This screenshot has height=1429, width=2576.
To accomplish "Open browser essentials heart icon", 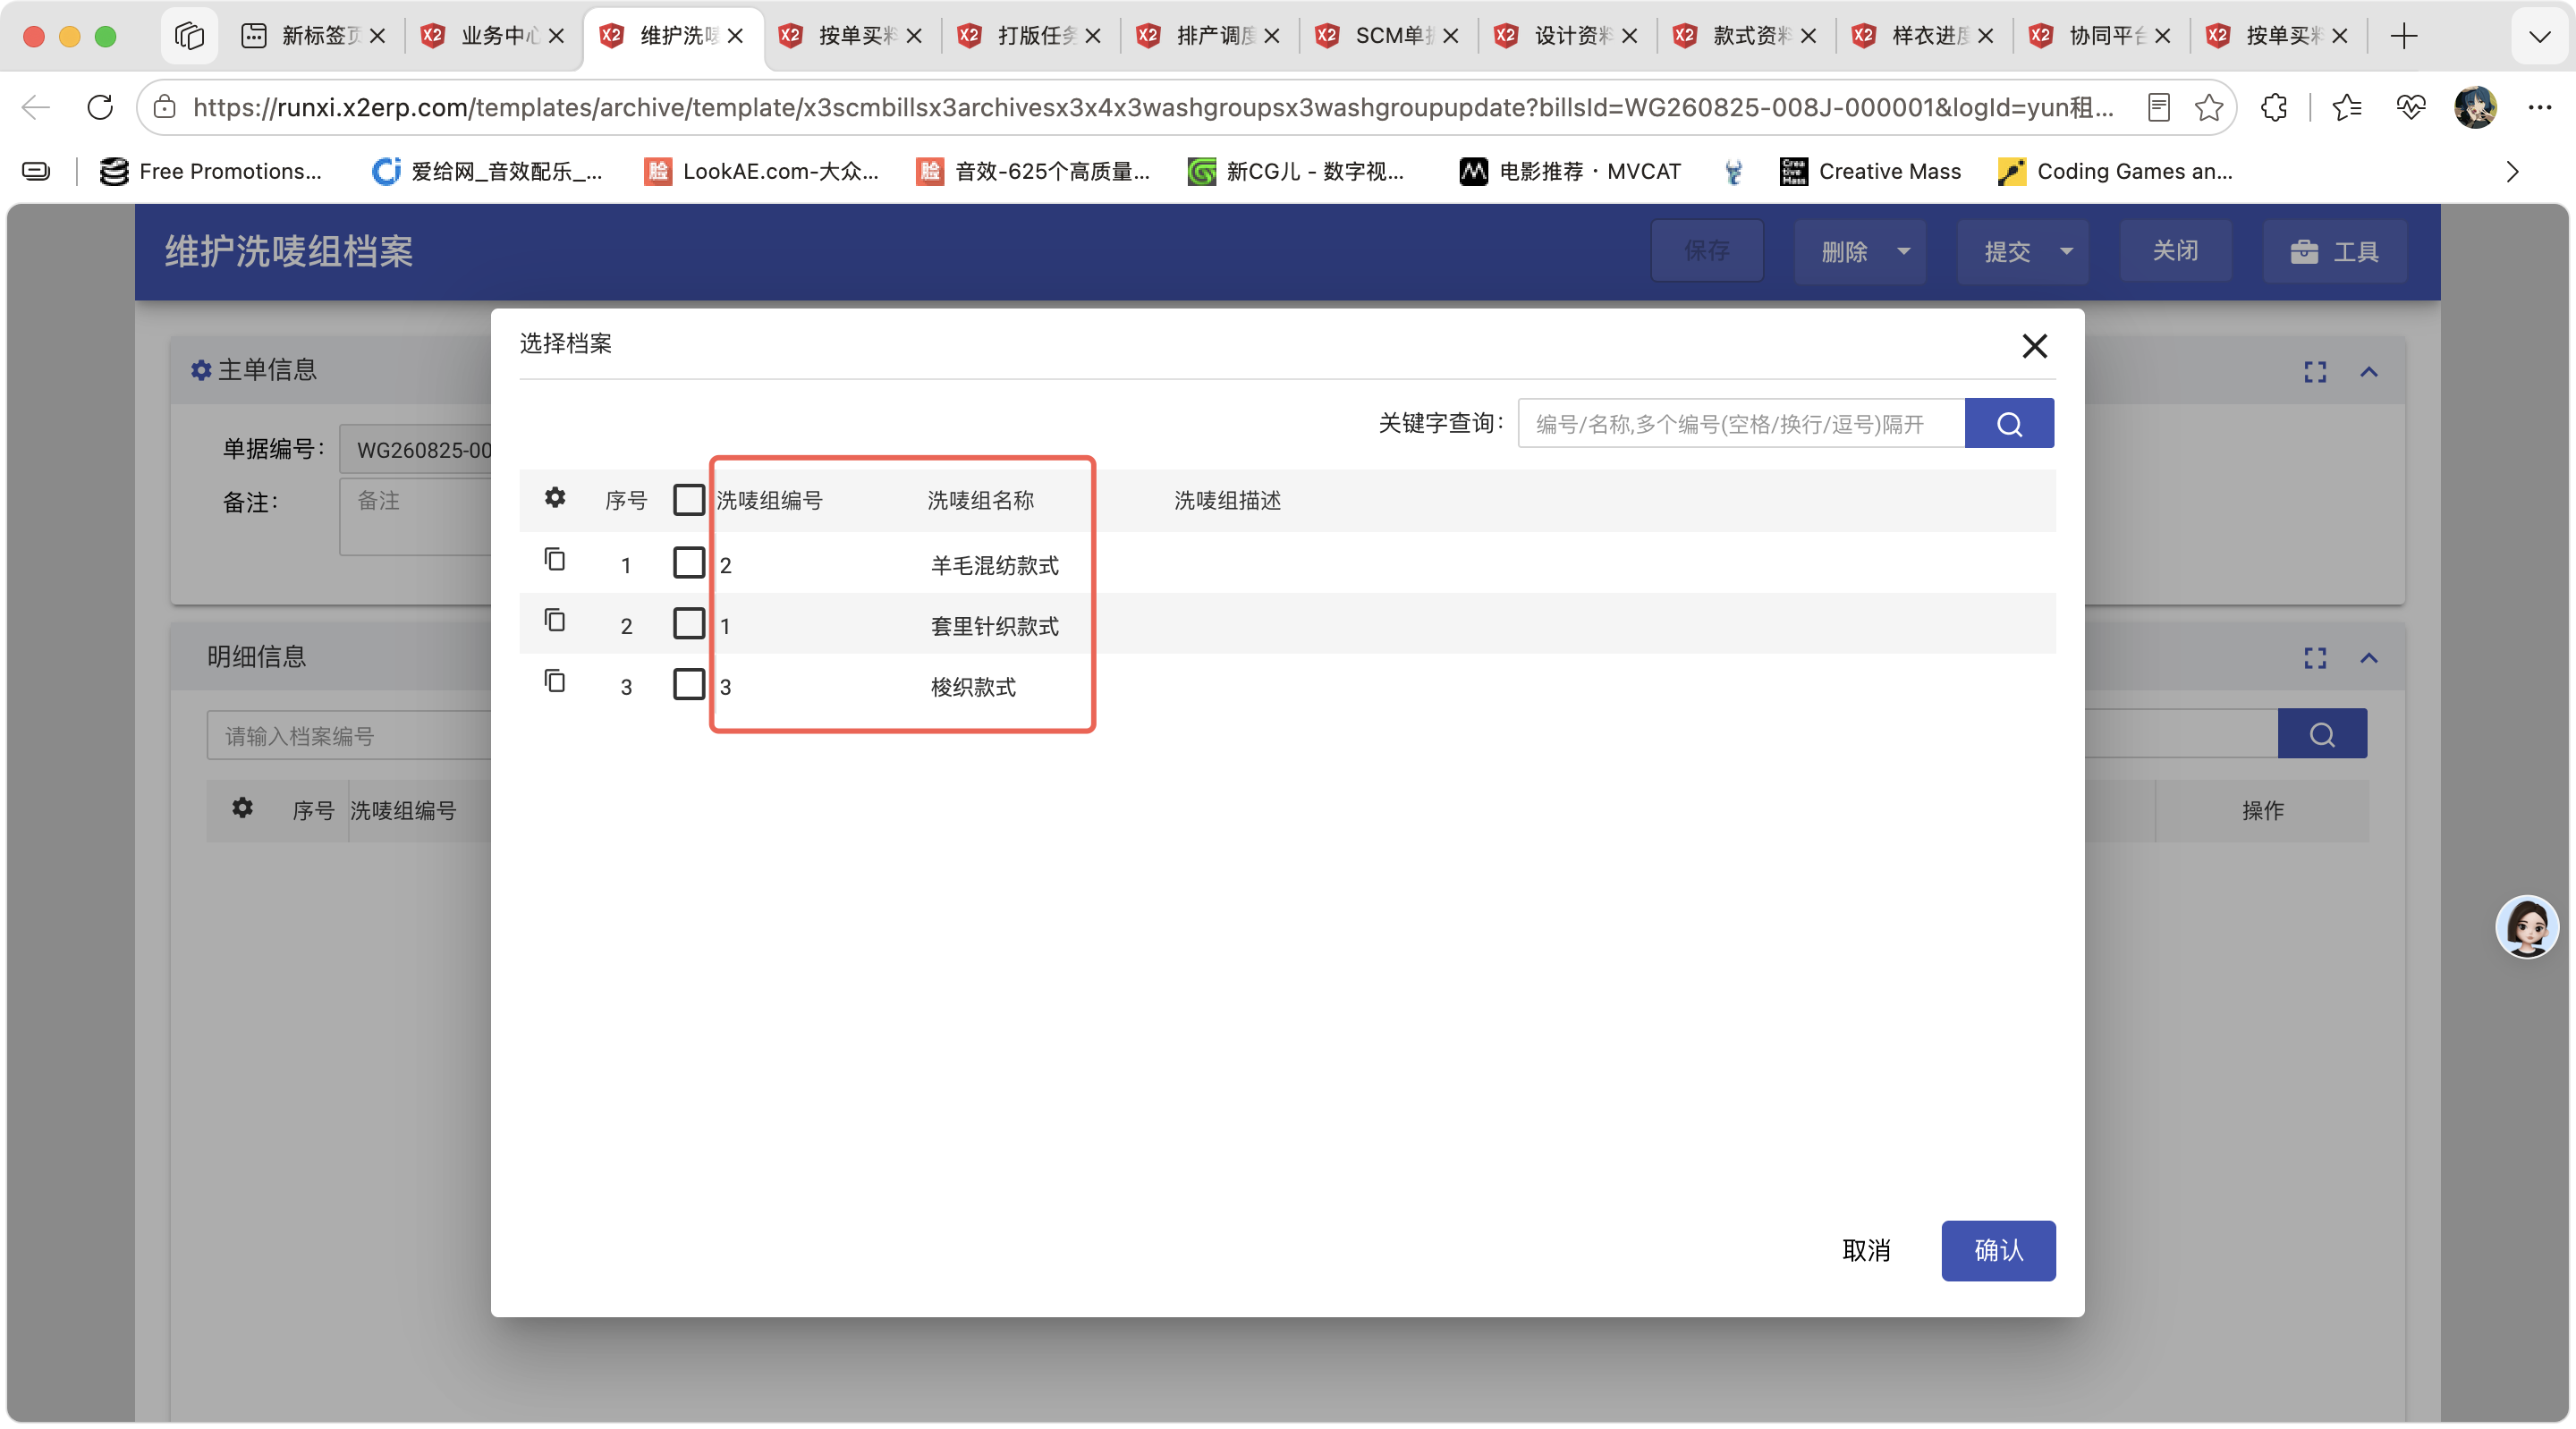I will [2410, 107].
